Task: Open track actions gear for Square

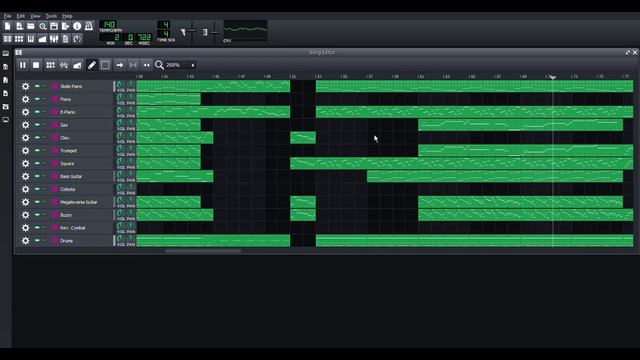Action: [25, 163]
